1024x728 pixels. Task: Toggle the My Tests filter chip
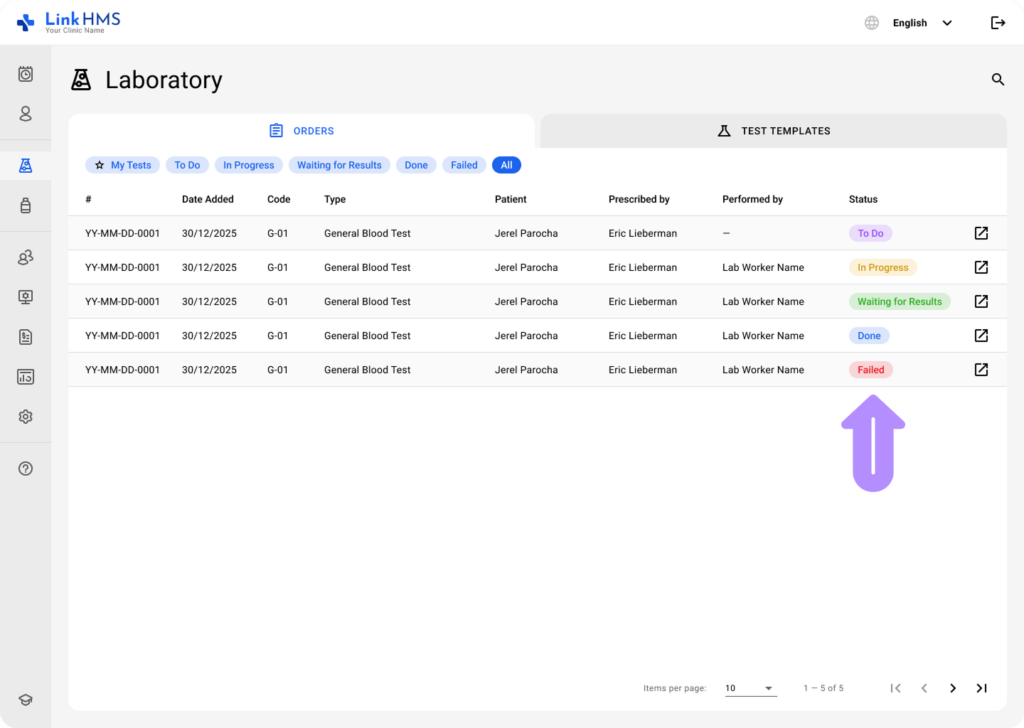pyautogui.click(x=122, y=165)
